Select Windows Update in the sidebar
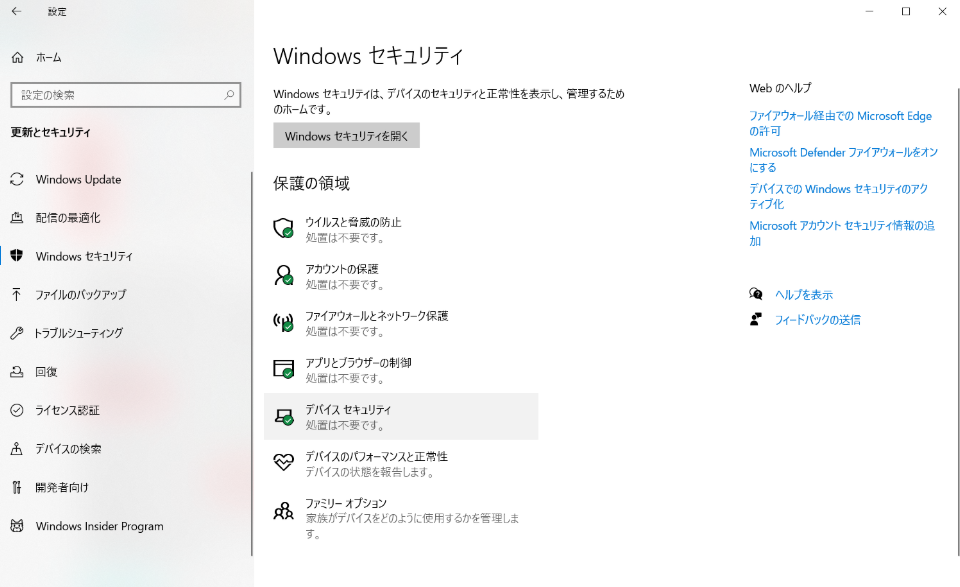Image resolution: width=960 pixels, height=587 pixels. point(78,179)
